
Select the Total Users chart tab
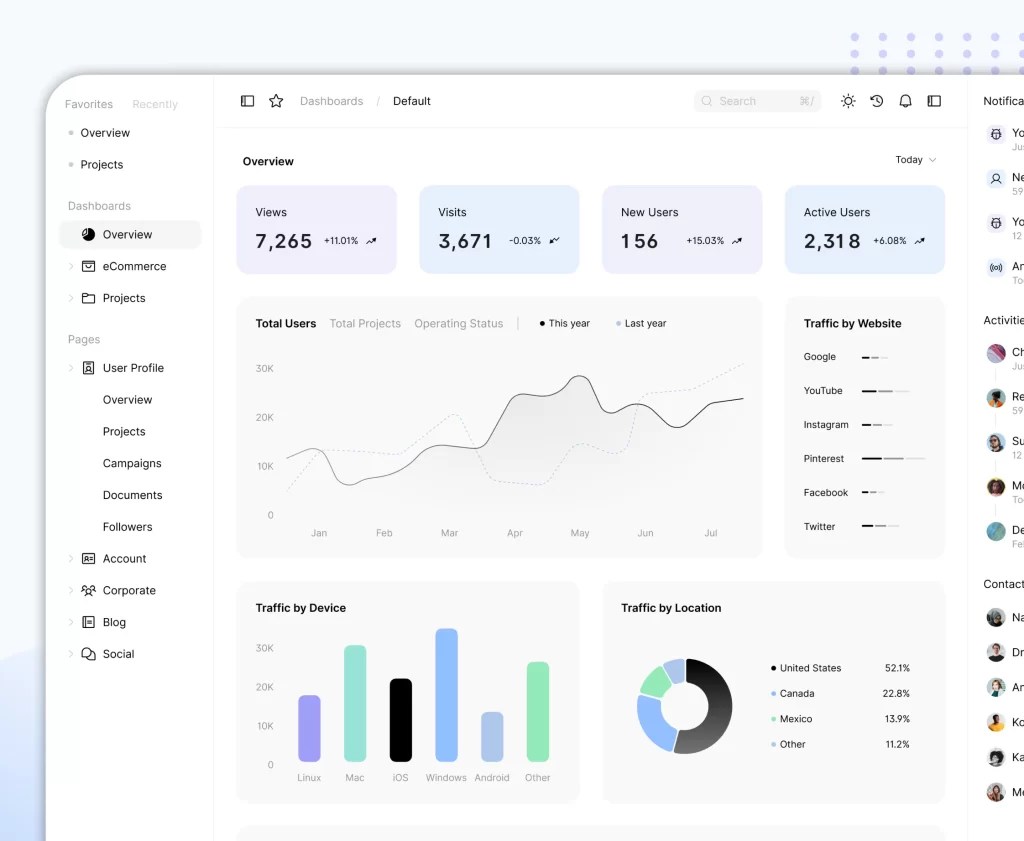click(x=285, y=324)
